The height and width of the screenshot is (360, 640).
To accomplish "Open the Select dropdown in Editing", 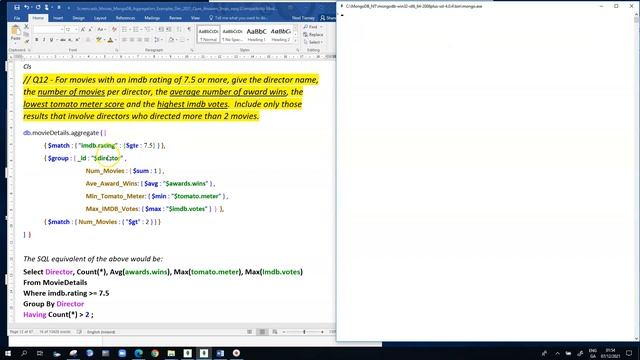I will click(x=313, y=42).
